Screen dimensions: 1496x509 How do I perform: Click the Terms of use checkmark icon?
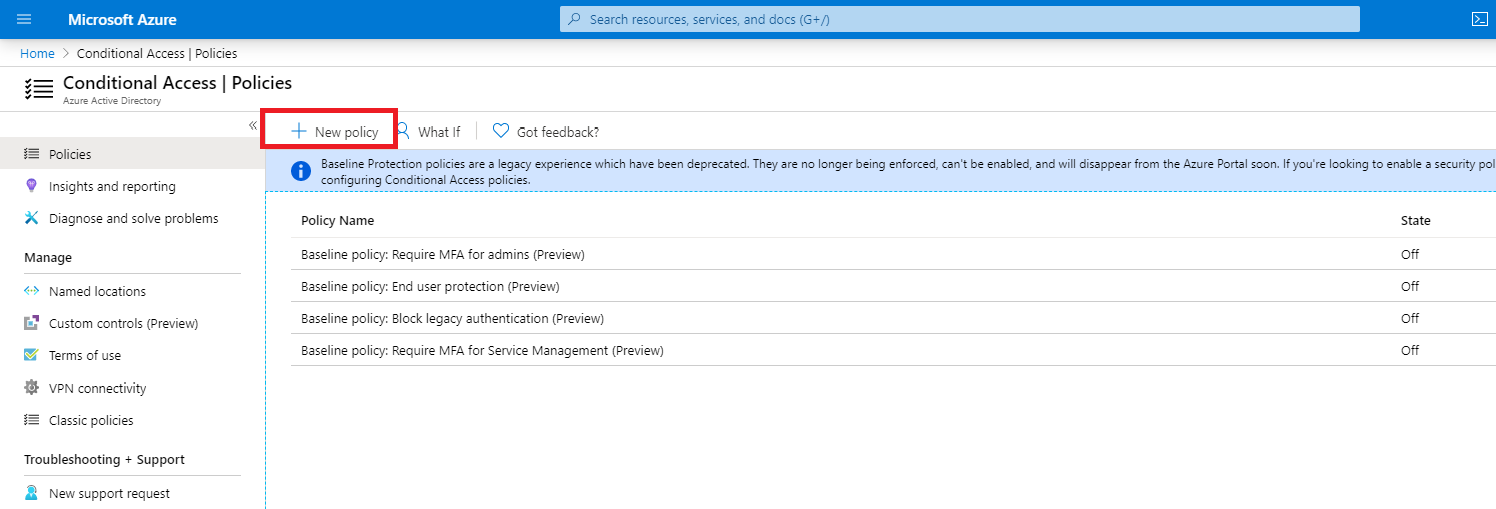[x=31, y=355]
